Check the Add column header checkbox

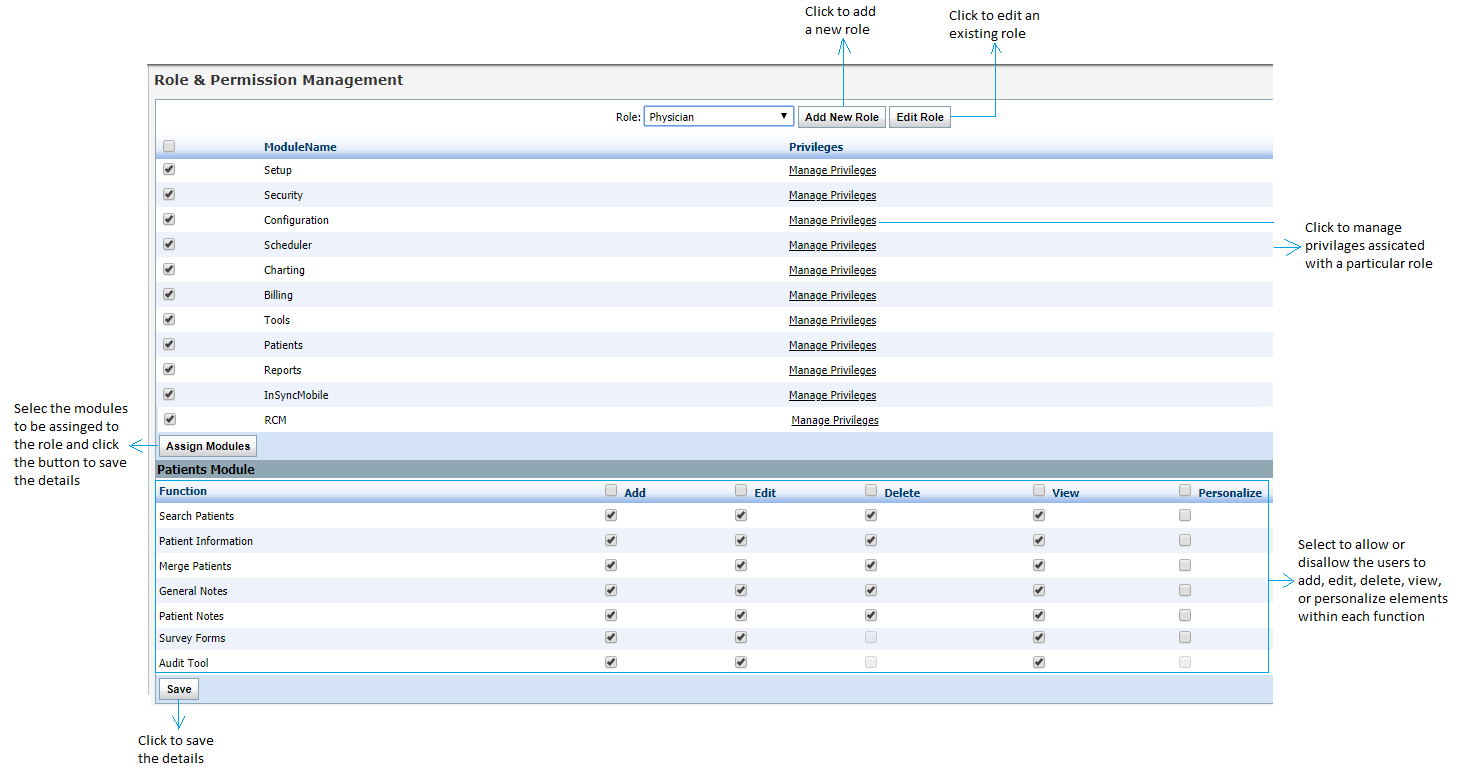point(611,490)
